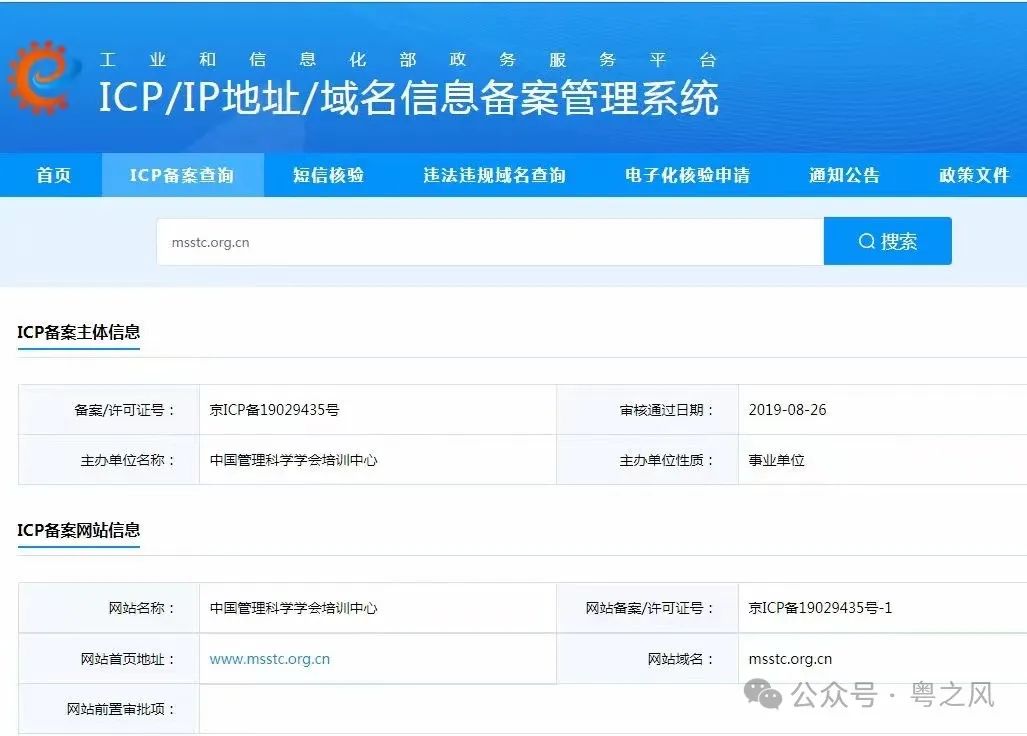The height and width of the screenshot is (736, 1027).
Task: Click the 主办单位性质 label
Action: pyautogui.click(x=667, y=461)
